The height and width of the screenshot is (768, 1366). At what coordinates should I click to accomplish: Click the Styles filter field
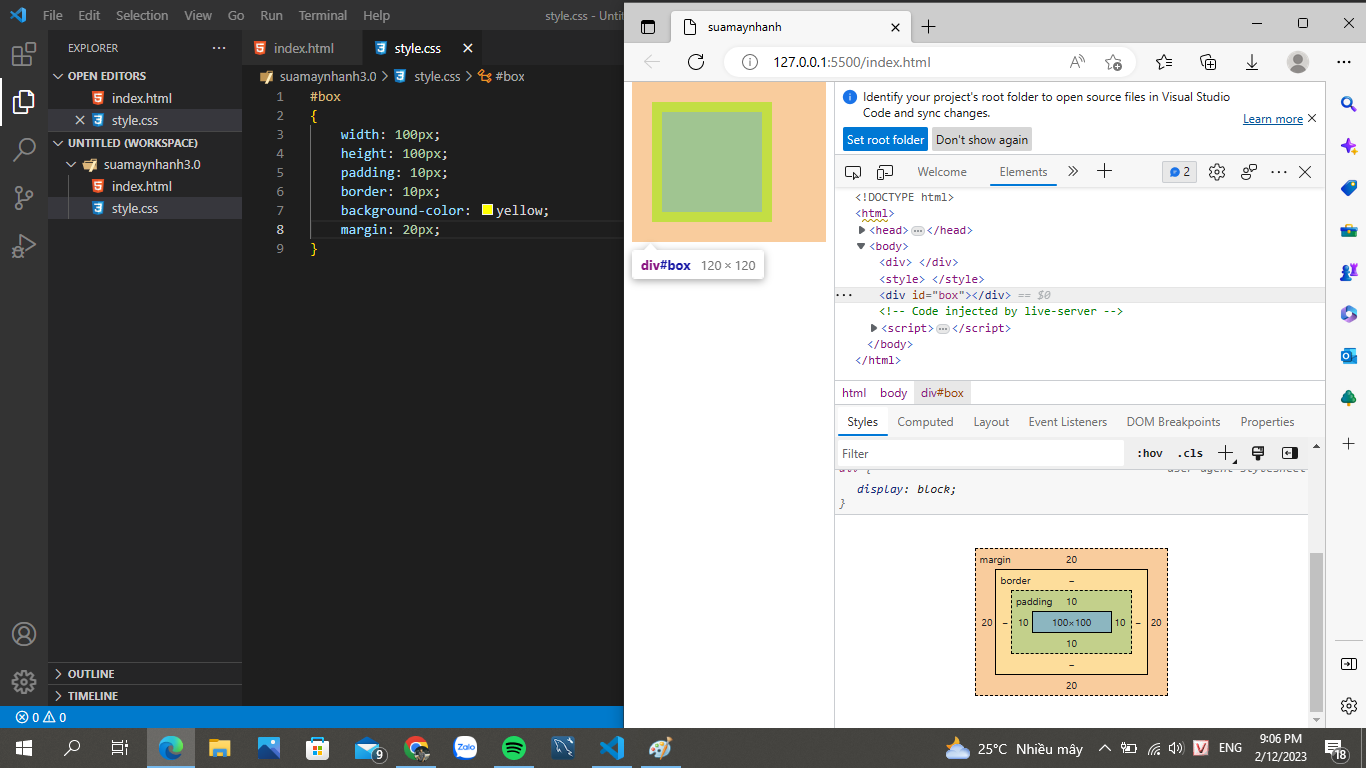981,453
